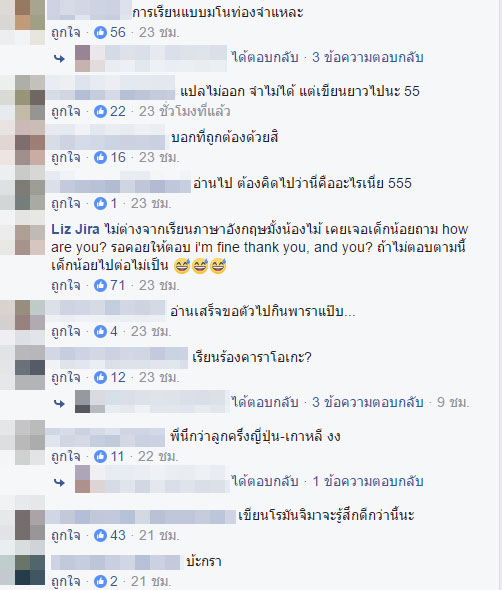This screenshot has height=590, width=502.
Task: Toggle ถูกใจ on Liz Jira's comment
Action: point(66,286)
